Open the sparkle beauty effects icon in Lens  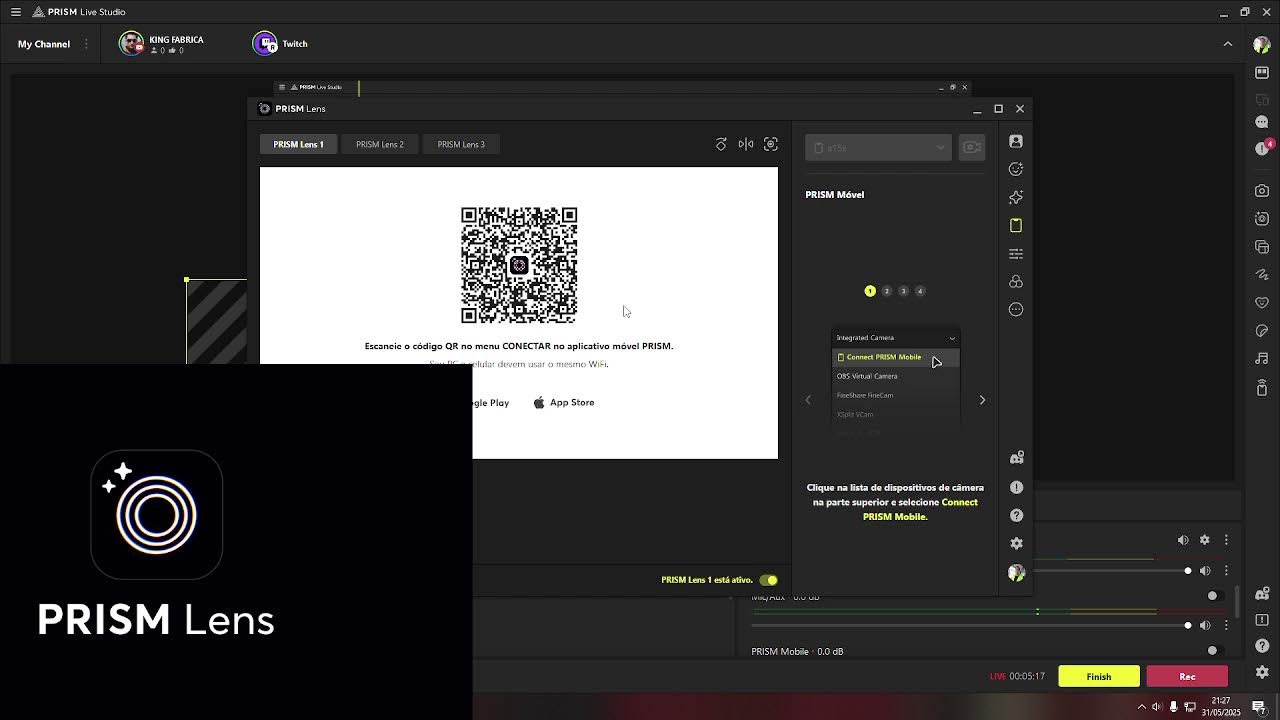pos(1016,197)
